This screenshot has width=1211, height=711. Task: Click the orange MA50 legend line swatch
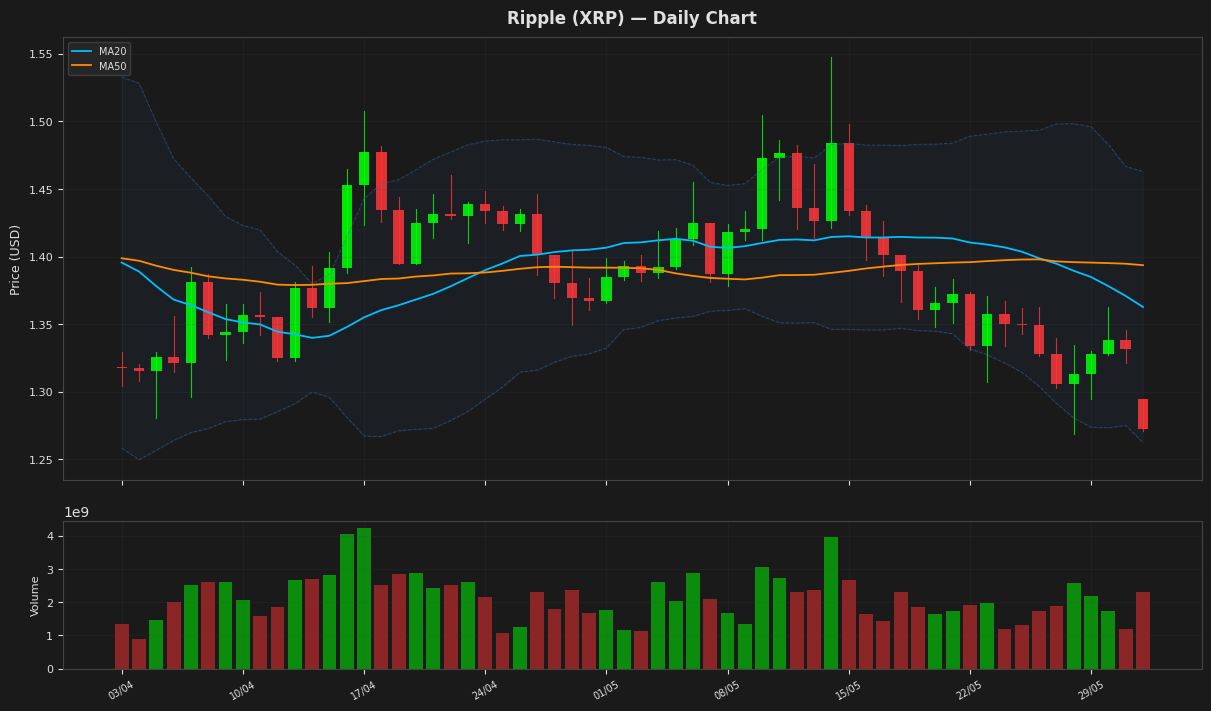click(82, 66)
